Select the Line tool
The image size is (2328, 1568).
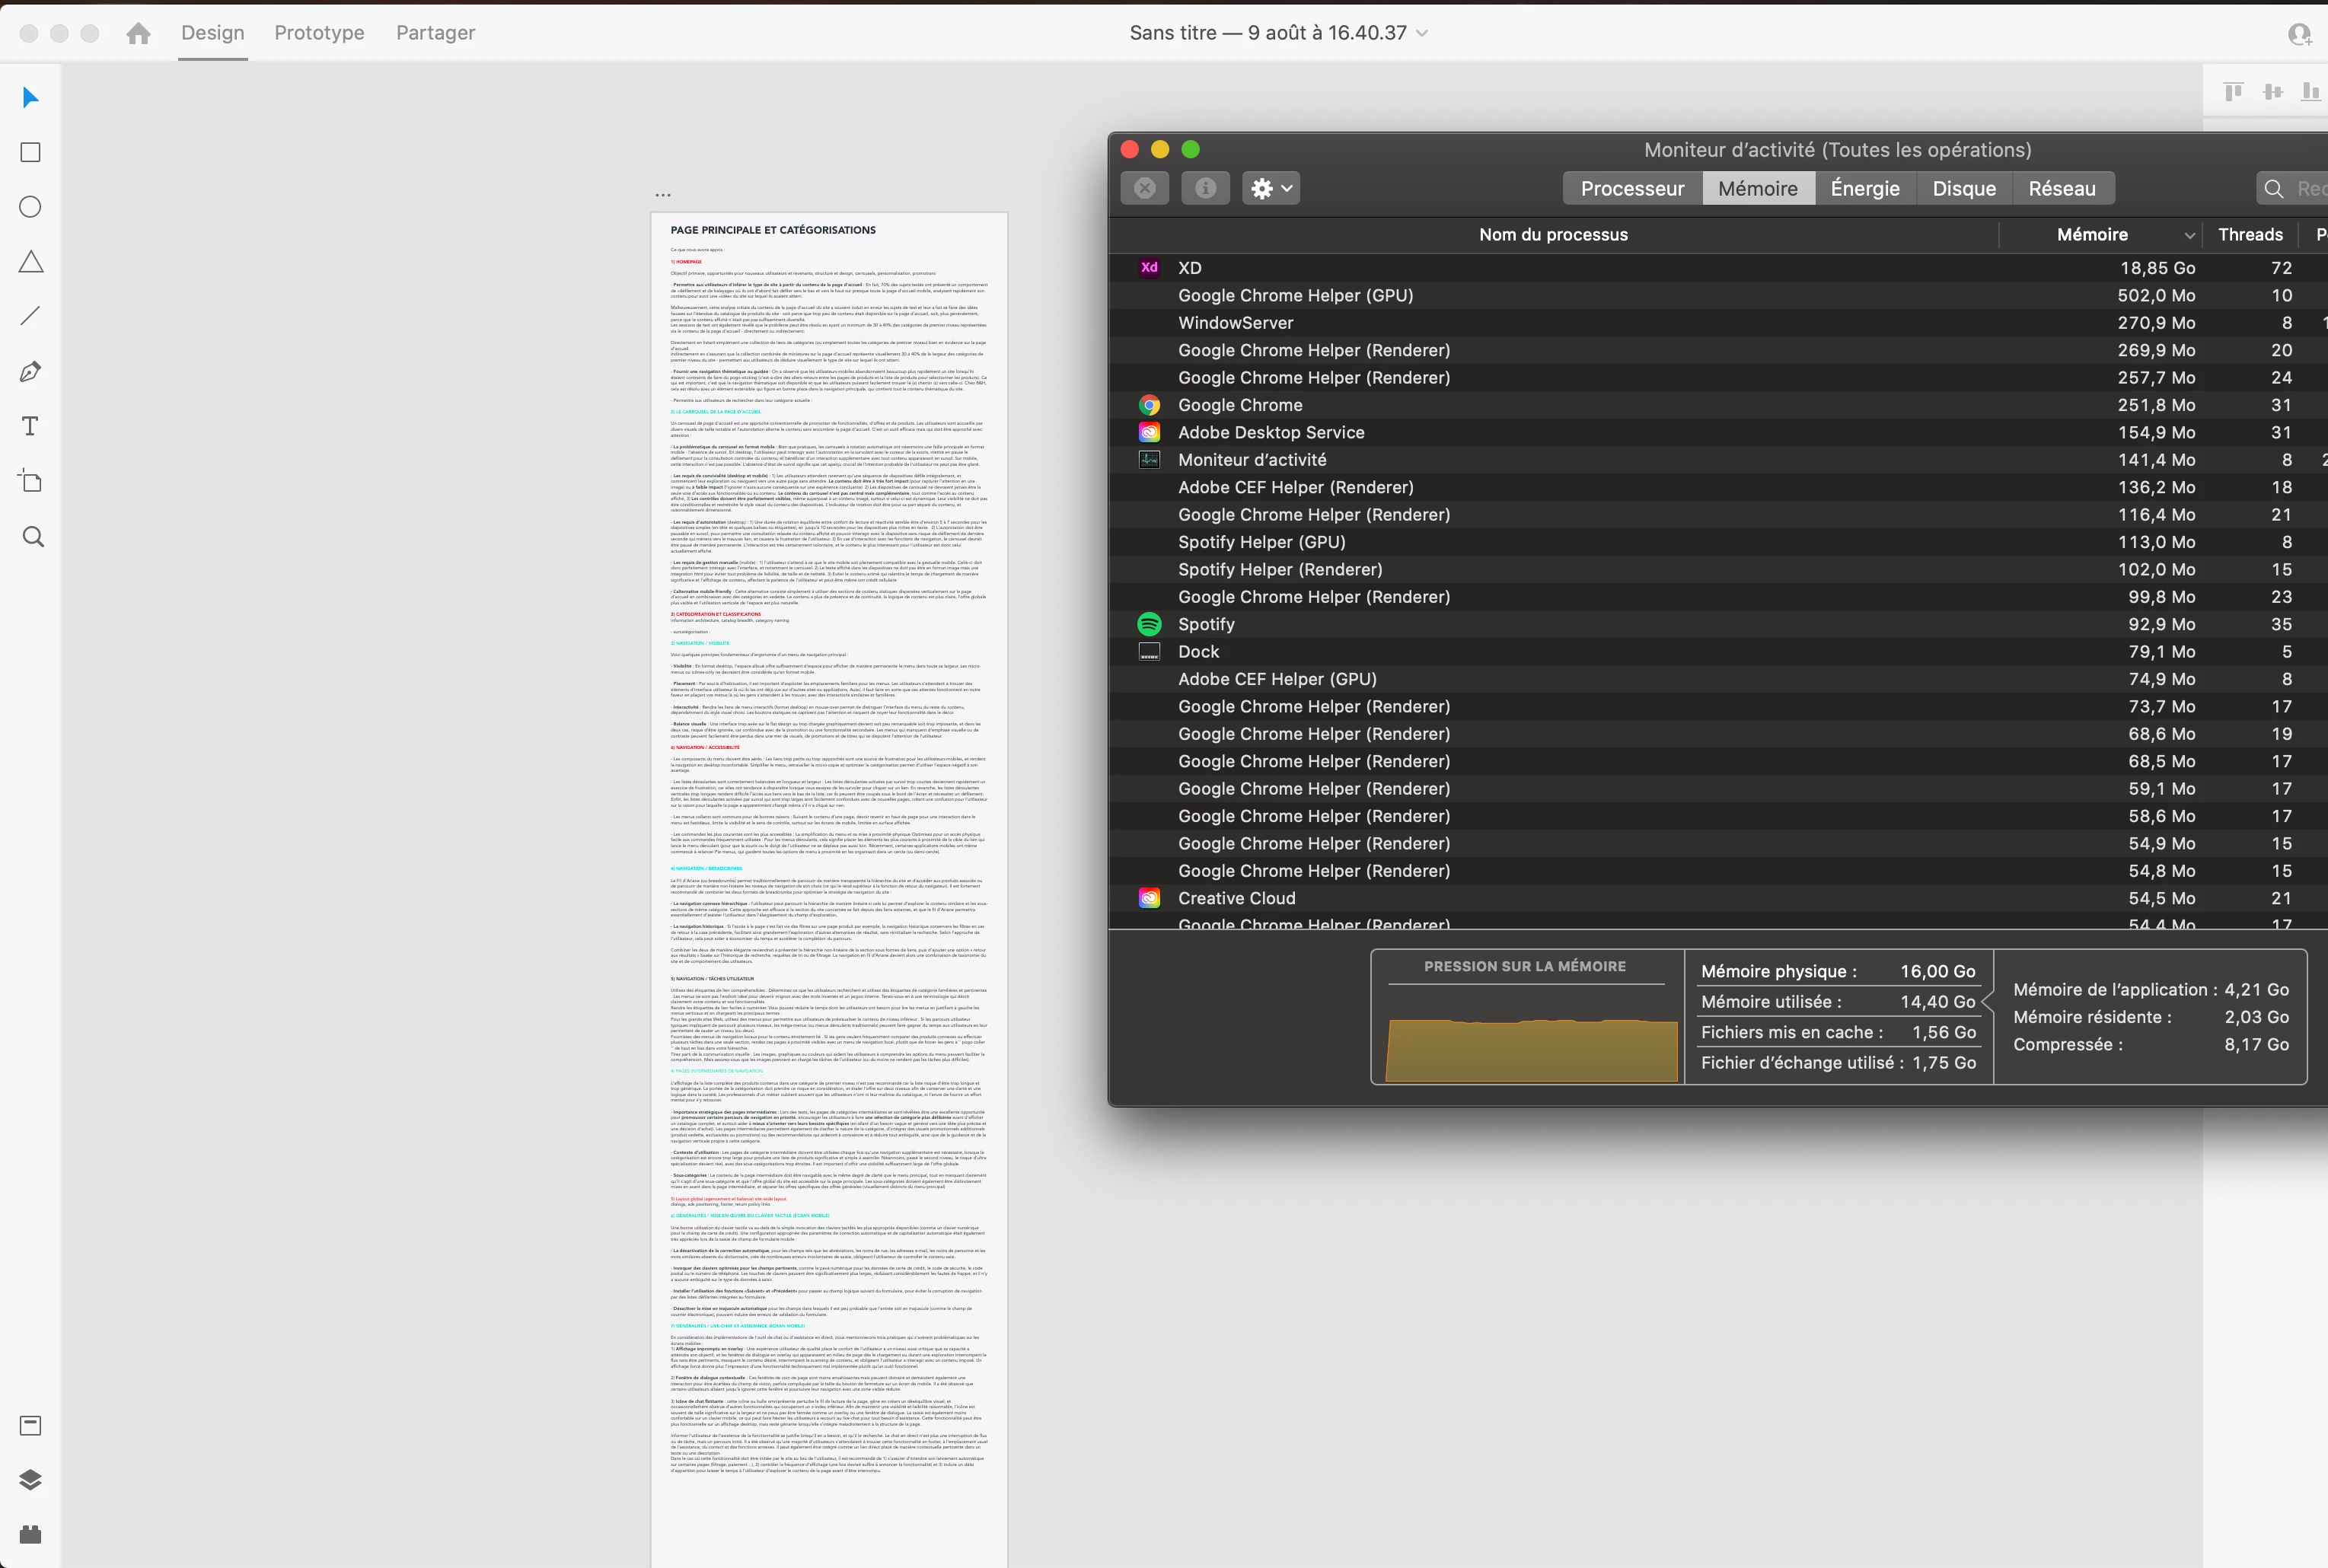point(31,316)
